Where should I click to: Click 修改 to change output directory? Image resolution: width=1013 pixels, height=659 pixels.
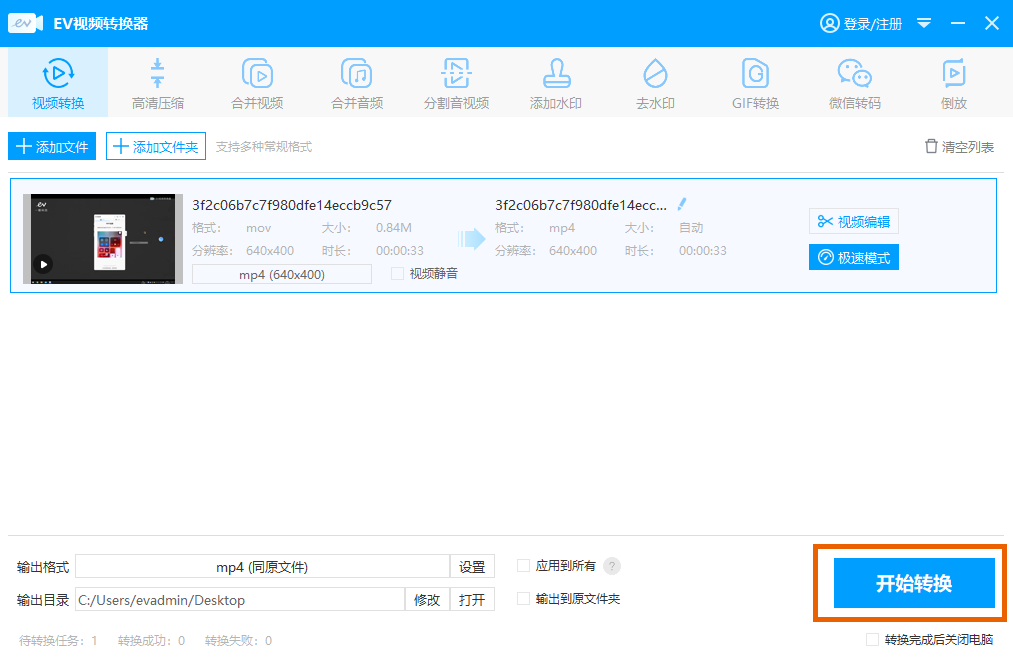426,600
